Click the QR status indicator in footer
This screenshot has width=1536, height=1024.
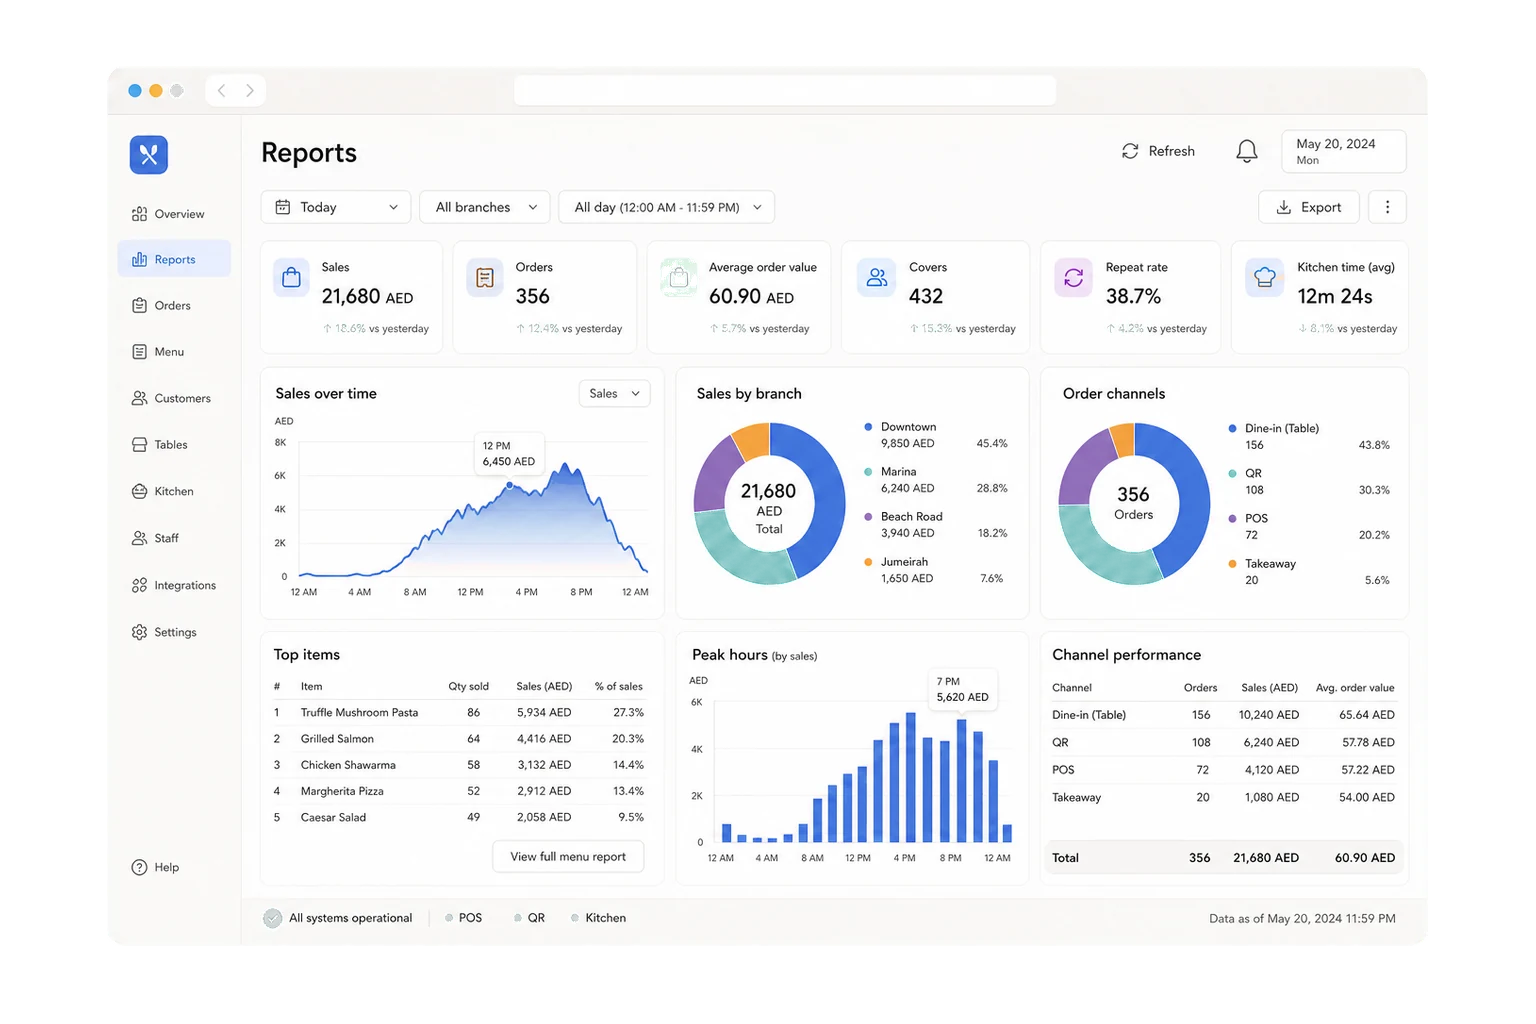[x=530, y=918]
